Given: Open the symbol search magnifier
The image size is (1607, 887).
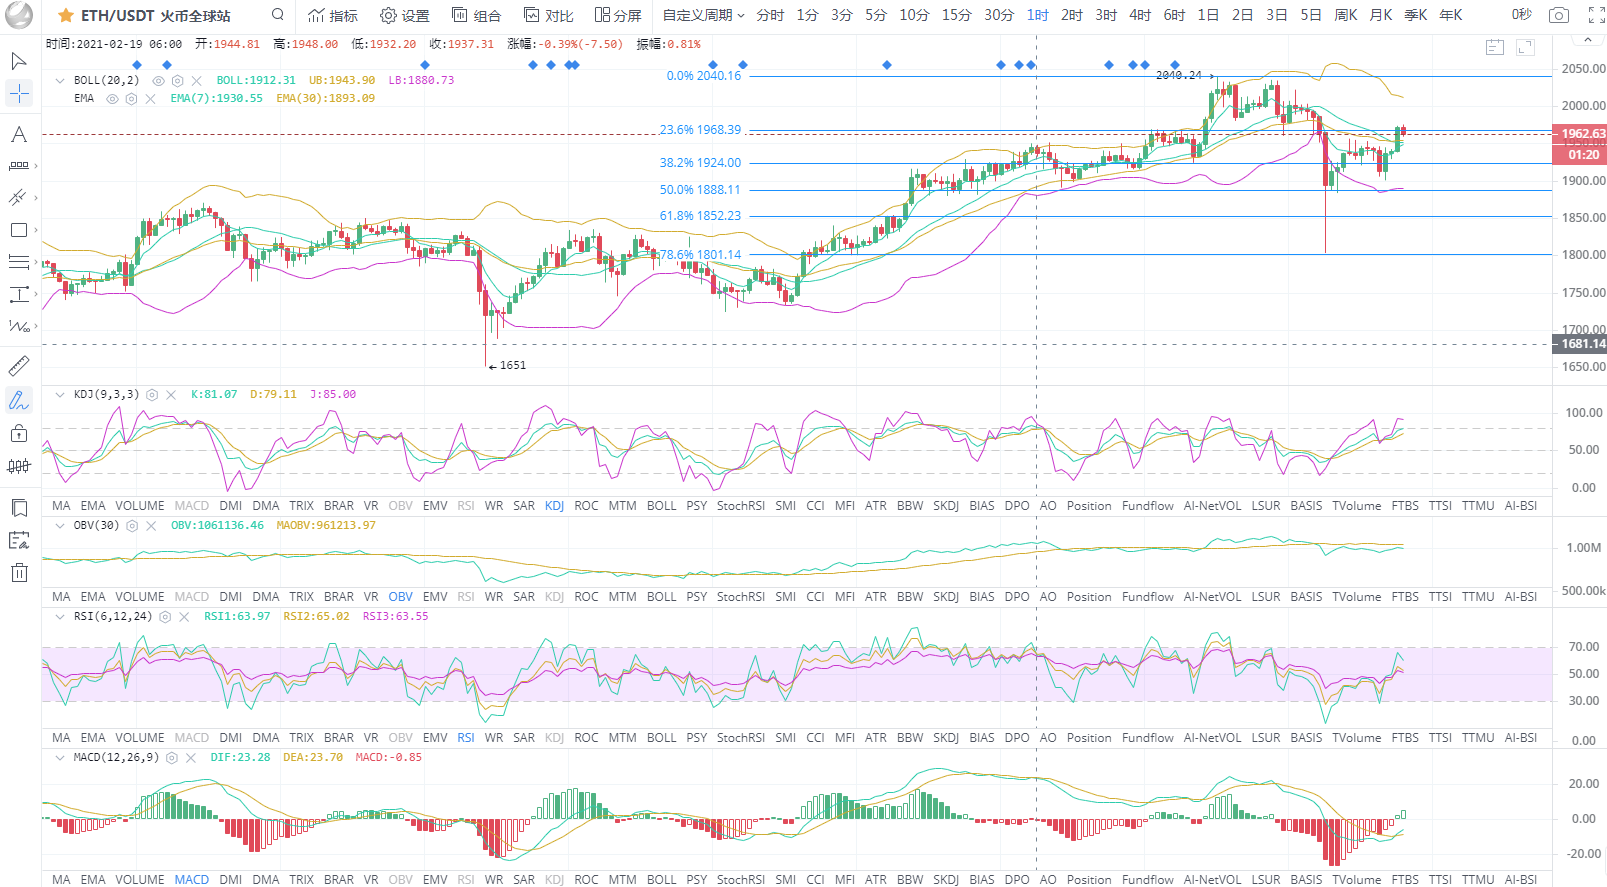Looking at the screenshot, I should coord(278,15).
